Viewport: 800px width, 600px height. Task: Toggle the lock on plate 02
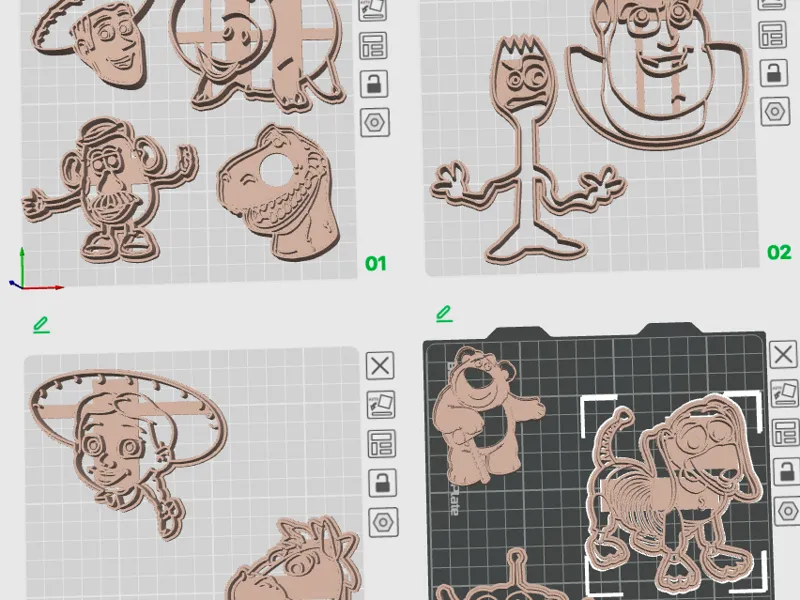pyautogui.click(x=774, y=72)
